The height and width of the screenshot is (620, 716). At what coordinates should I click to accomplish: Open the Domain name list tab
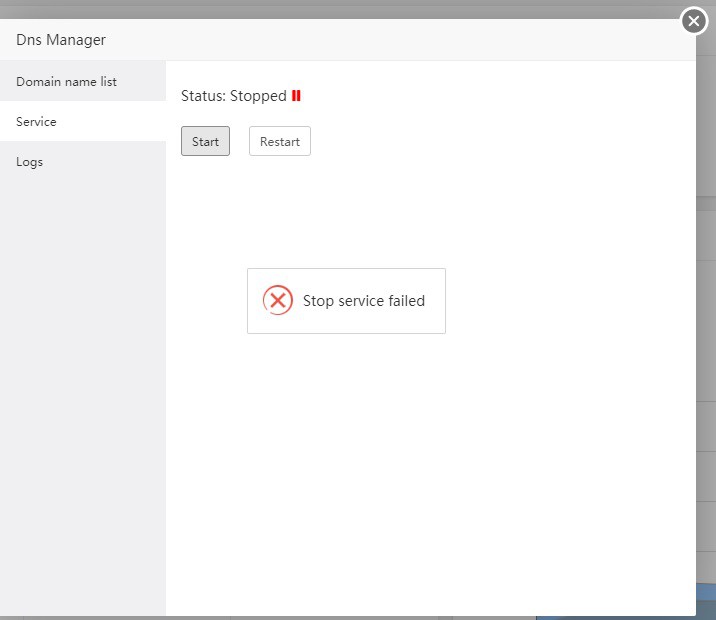66,81
